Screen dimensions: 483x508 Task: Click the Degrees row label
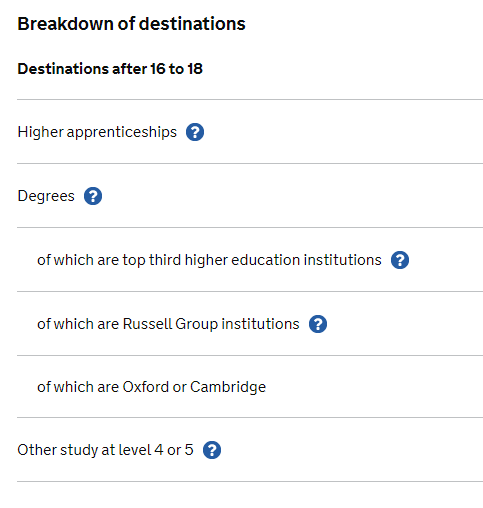click(46, 196)
